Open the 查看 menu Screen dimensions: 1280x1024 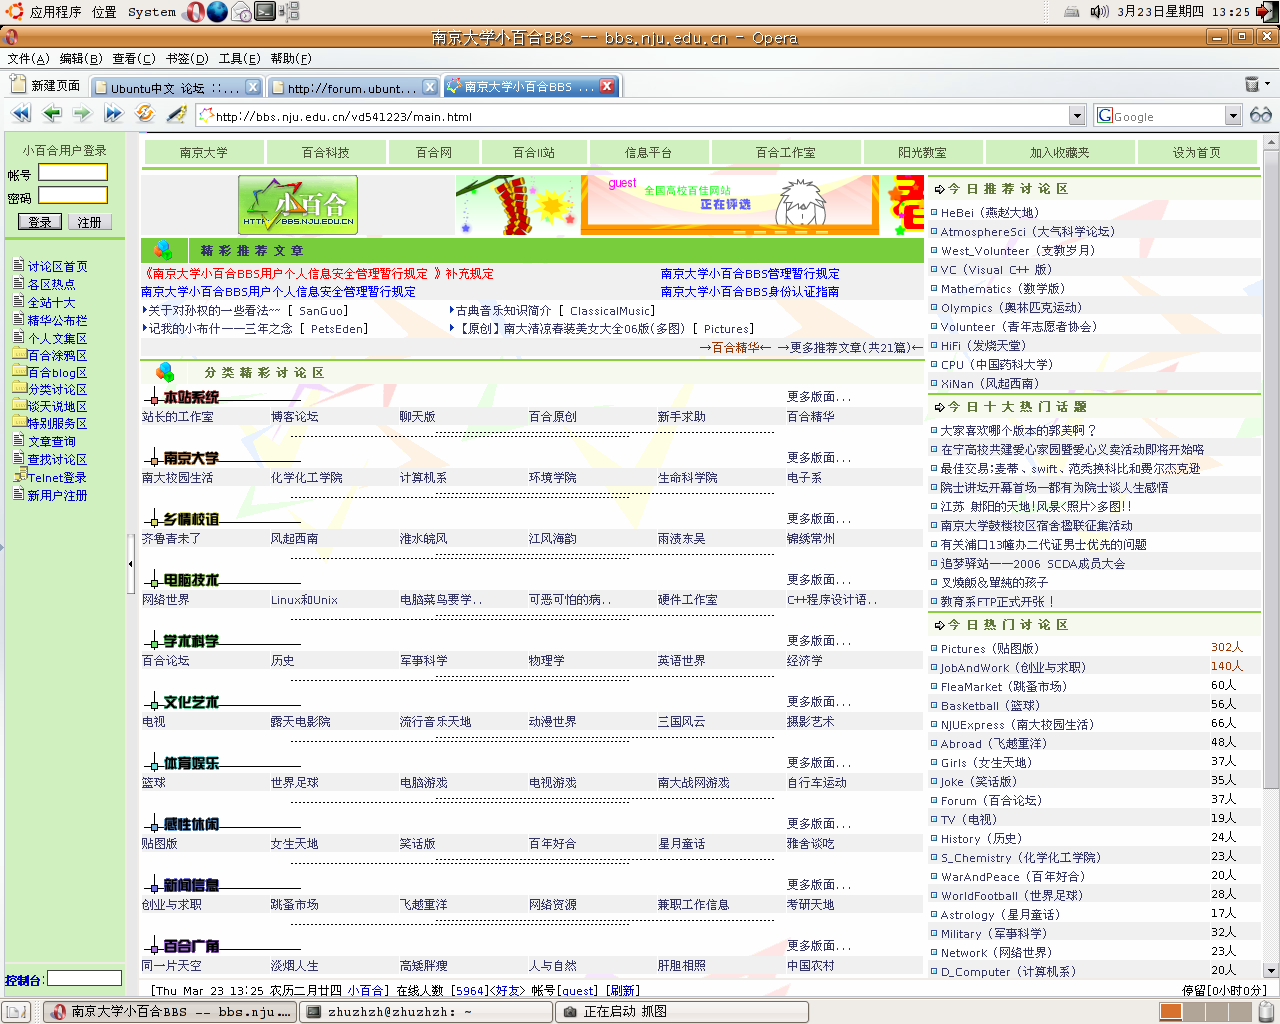(x=134, y=59)
